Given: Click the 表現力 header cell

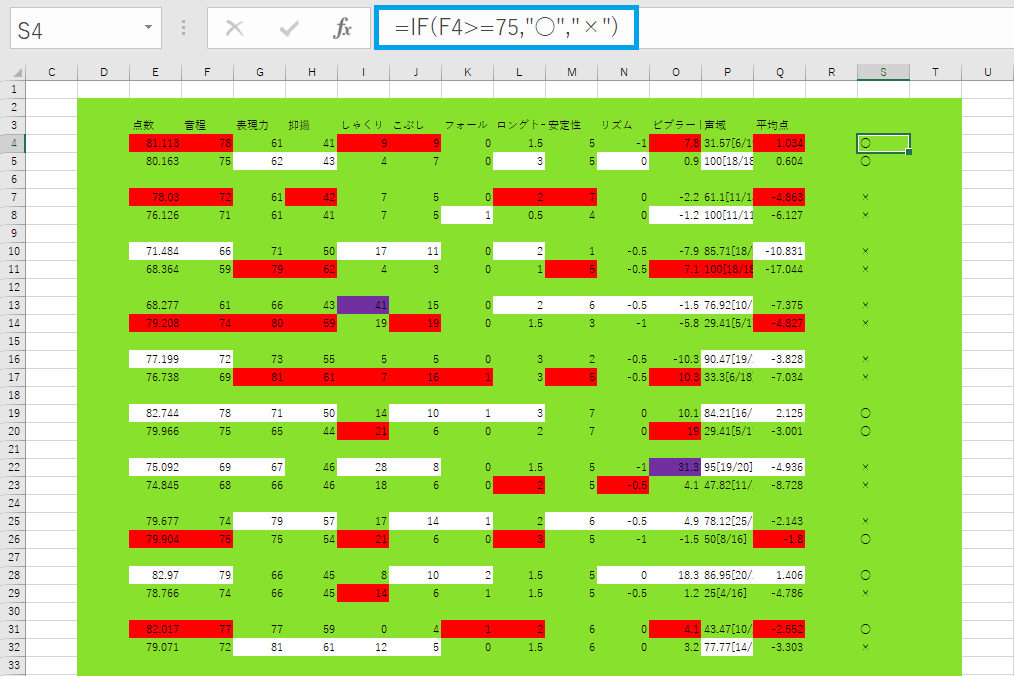Looking at the screenshot, I should coord(259,125).
